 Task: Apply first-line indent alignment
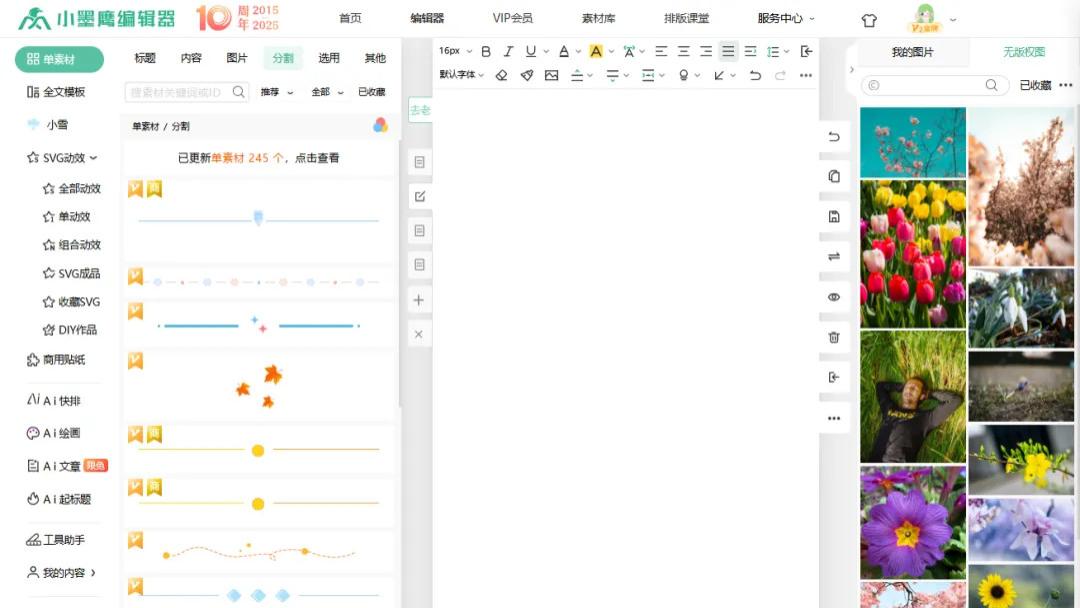[750, 51]
